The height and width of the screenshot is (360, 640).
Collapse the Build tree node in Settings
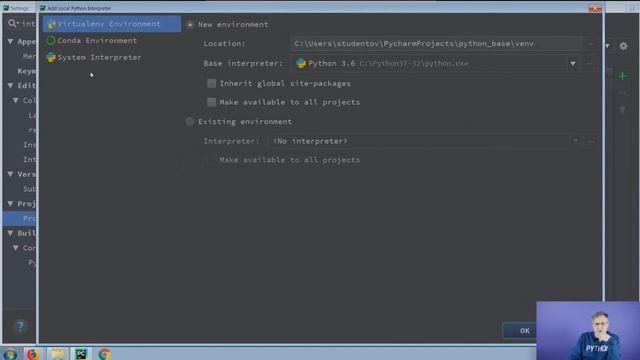(x=11, y=233)
